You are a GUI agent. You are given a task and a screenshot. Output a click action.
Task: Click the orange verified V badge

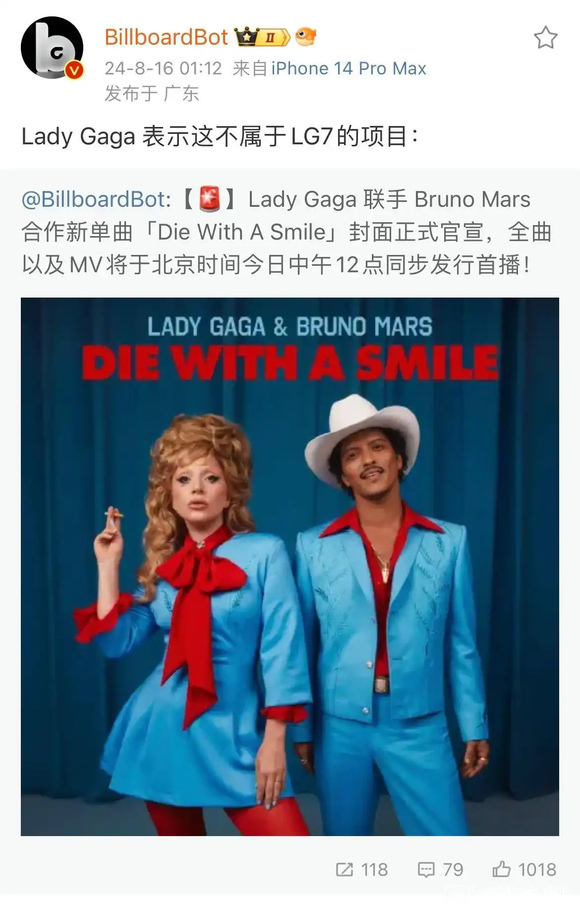[x=74, y=70]
